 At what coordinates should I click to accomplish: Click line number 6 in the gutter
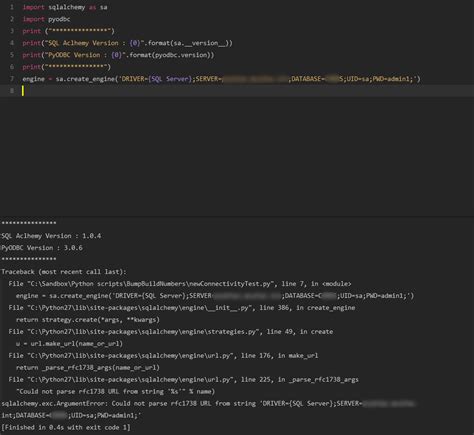(x=12, y=67)
